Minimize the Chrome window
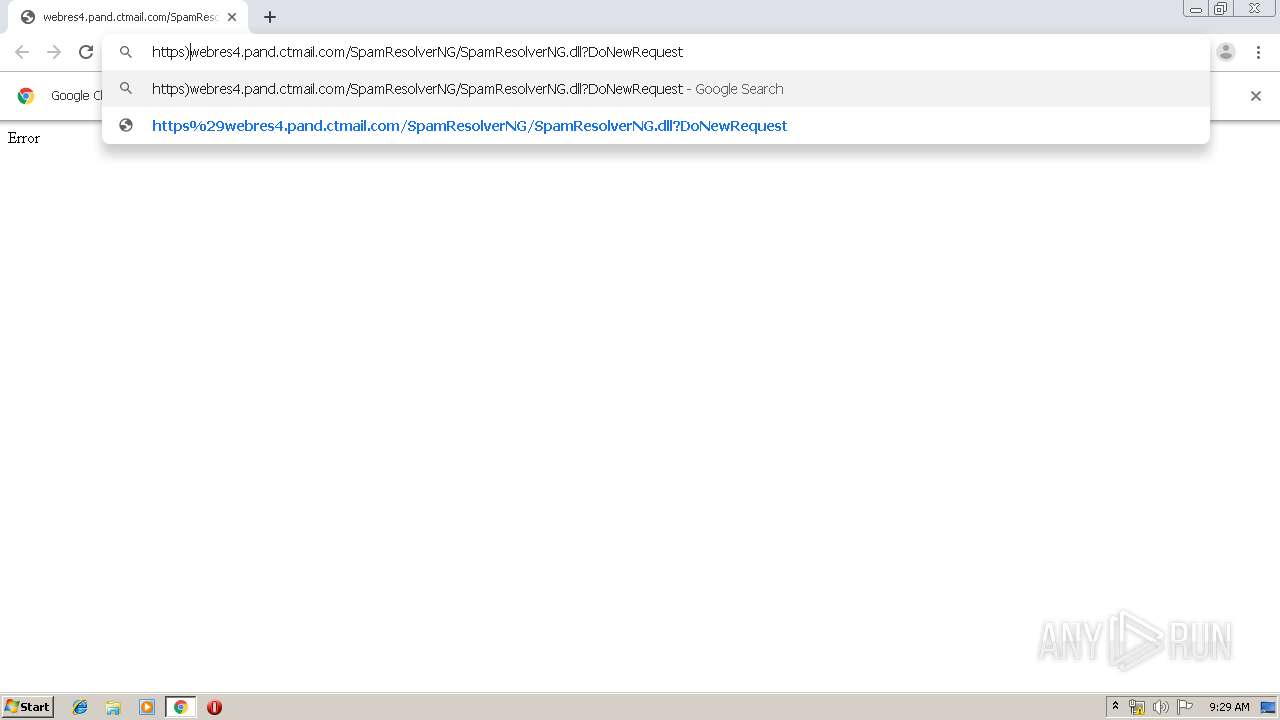1280x720 pixels. 1196,9
